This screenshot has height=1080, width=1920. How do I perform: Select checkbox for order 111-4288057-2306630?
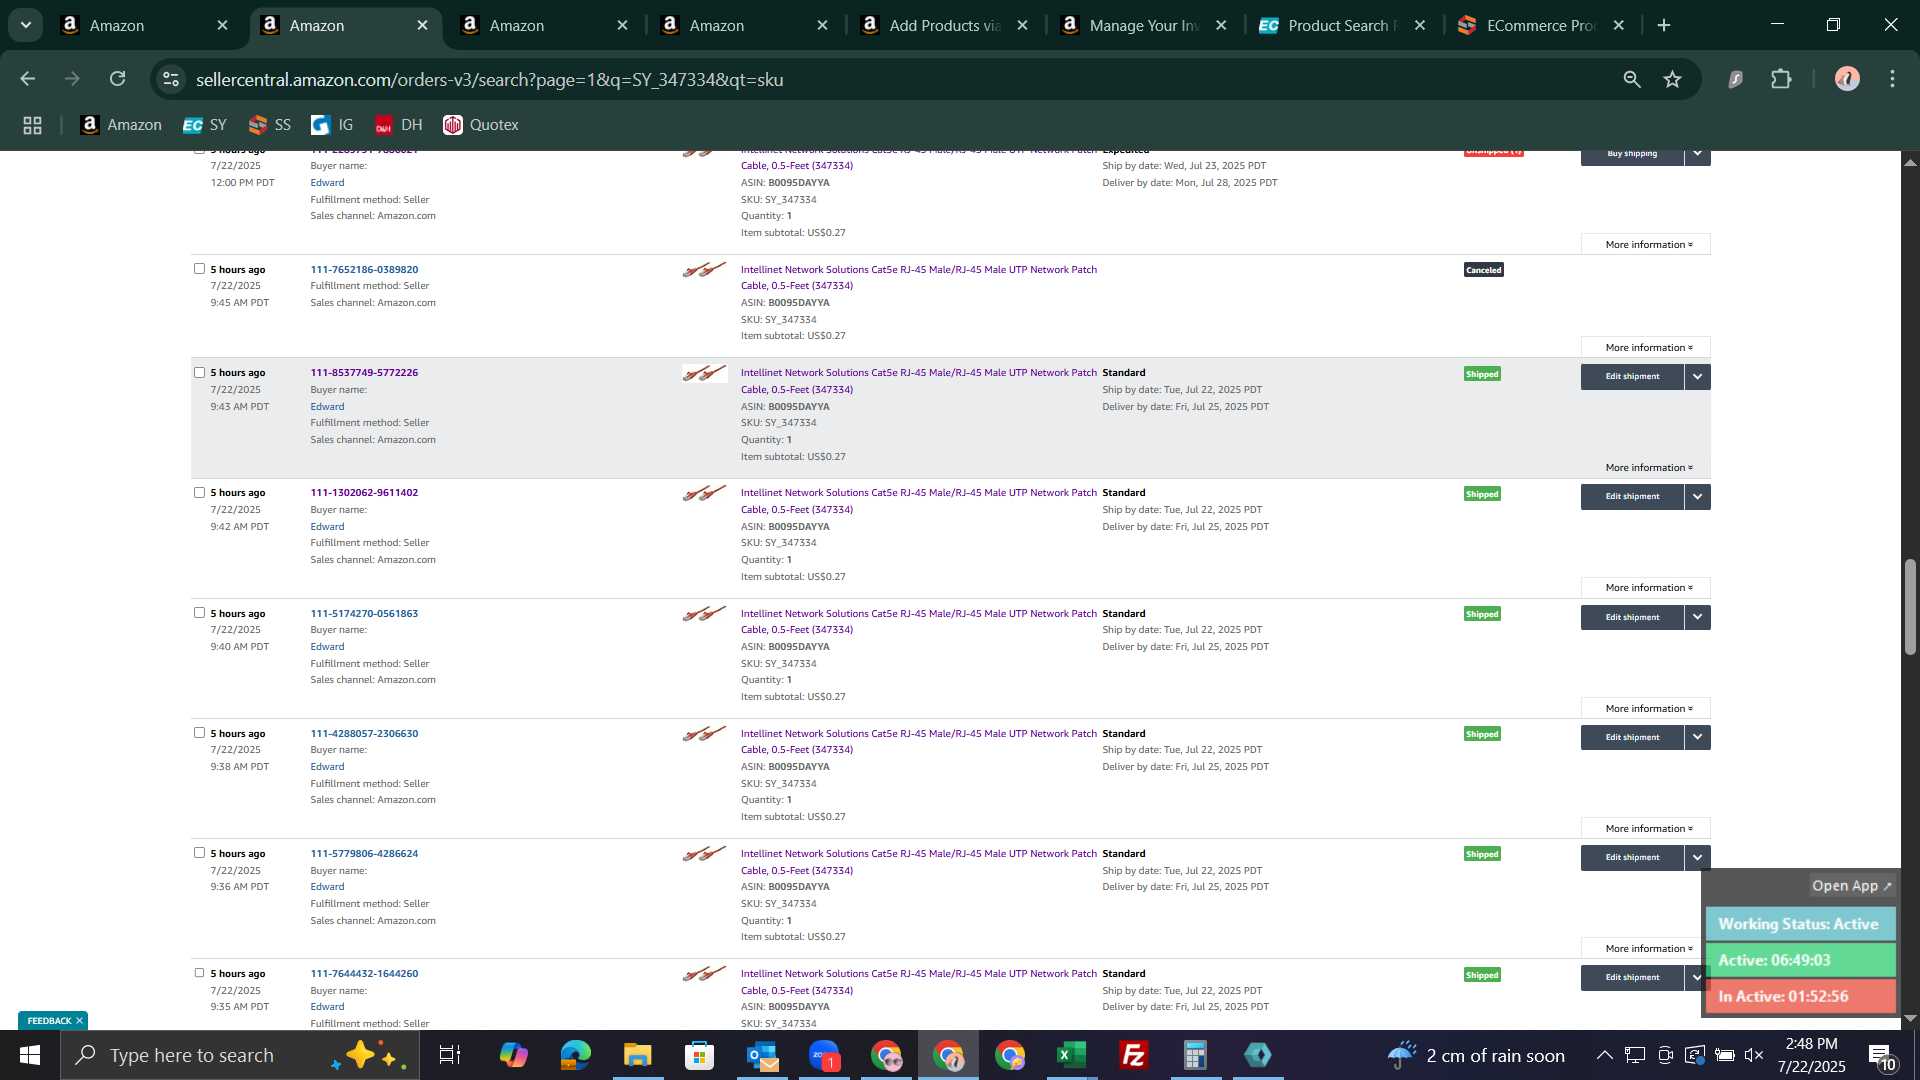click(199, 732)
